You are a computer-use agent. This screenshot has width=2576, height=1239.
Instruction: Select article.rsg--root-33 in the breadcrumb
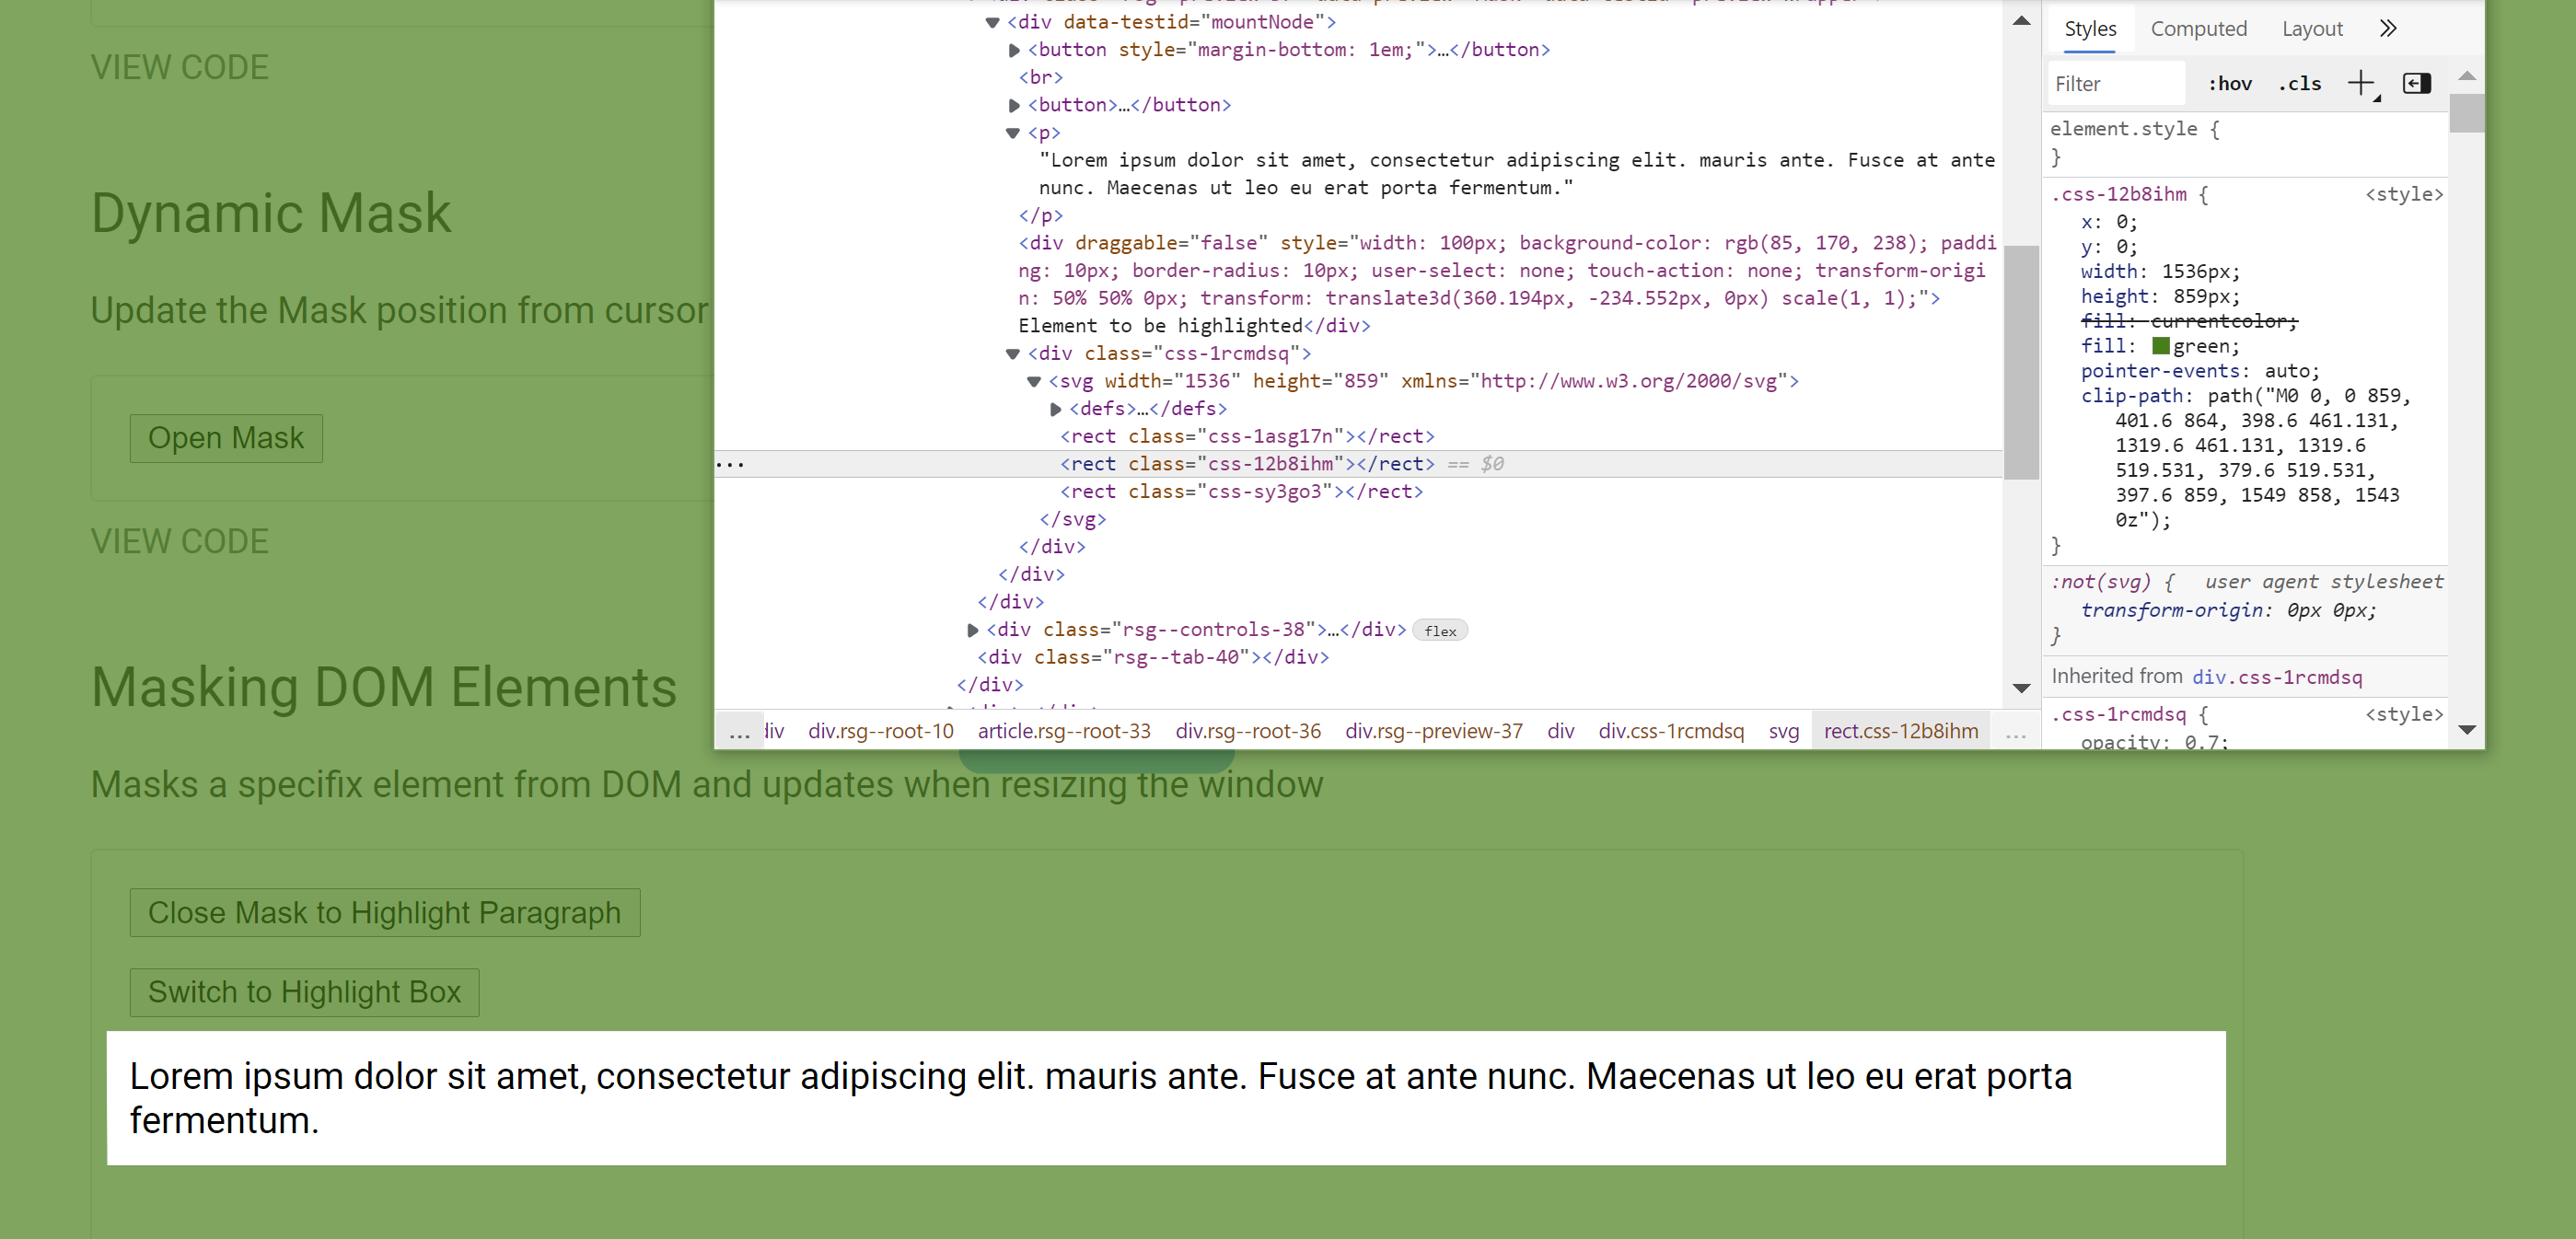1064,732
